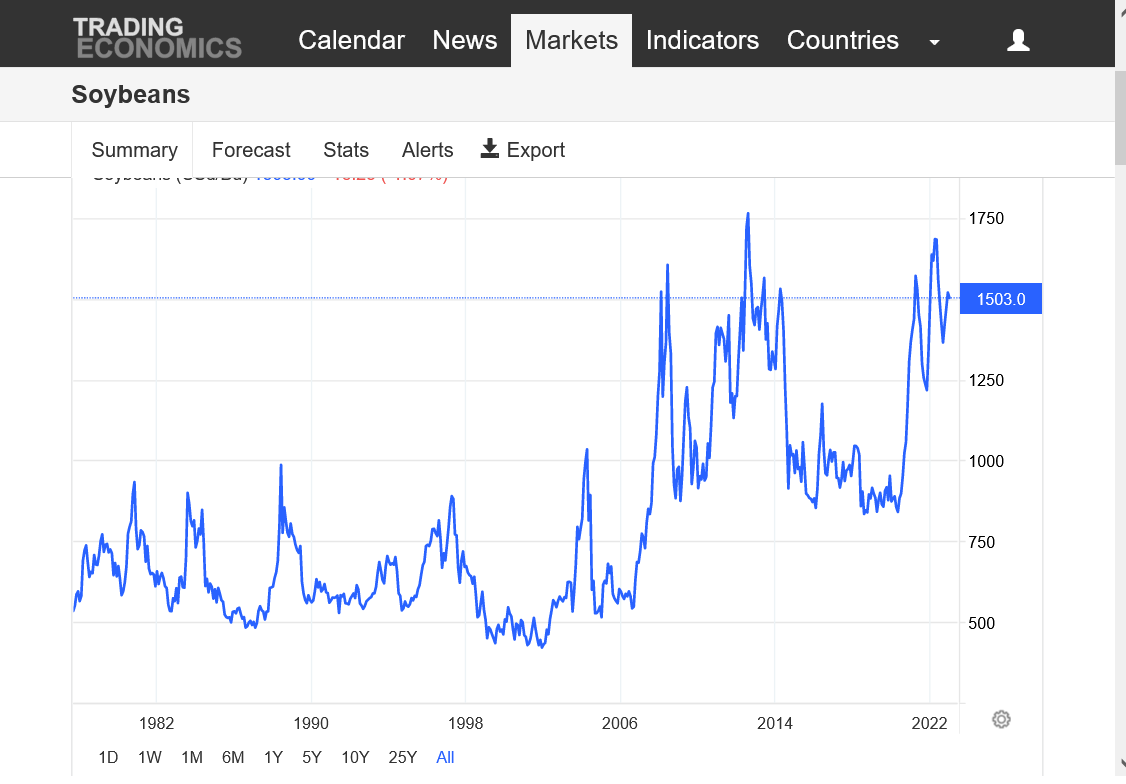This screenshot has height=784, width=1126.
Task: Click the 1000 price axis label
Action: click(x=986, y=462)
